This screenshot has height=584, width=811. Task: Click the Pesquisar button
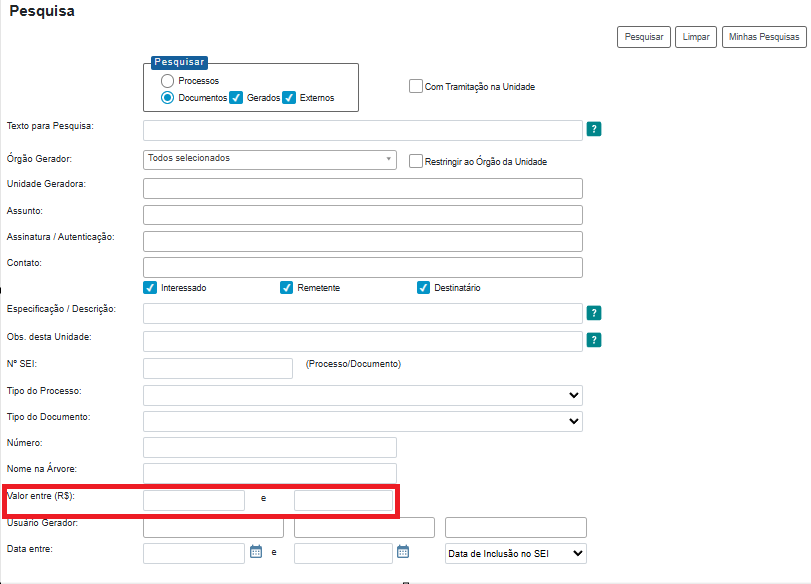pyautogui.click(x=644, y=37)
